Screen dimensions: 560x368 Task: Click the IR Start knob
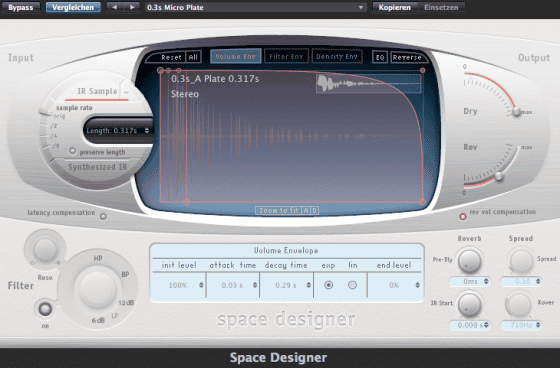(x=469, y=304)
